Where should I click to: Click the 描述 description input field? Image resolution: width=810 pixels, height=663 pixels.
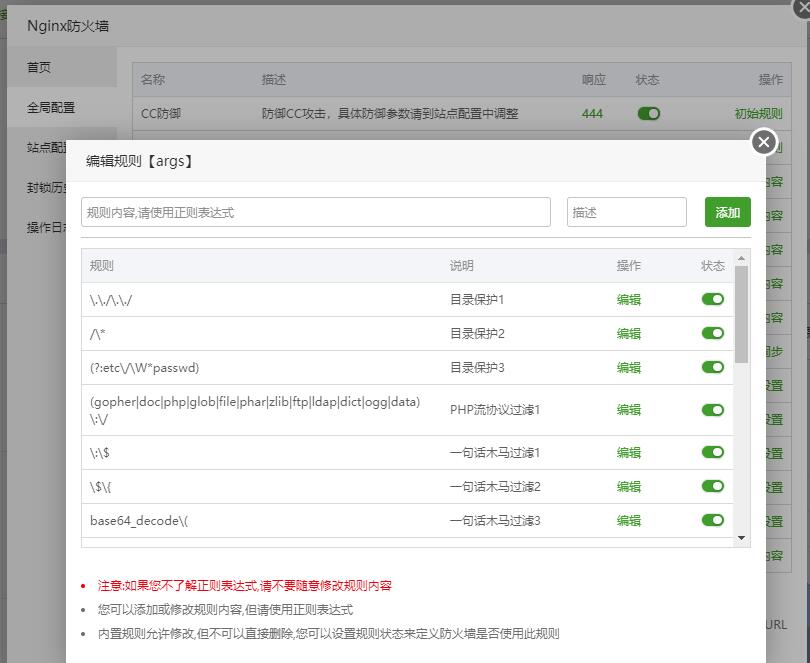tap(626, 212)
